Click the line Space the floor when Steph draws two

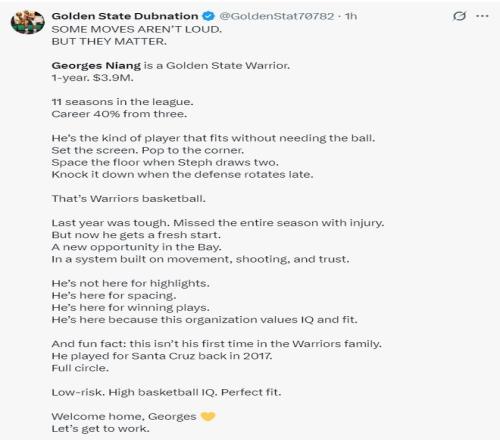pos(165,162)
